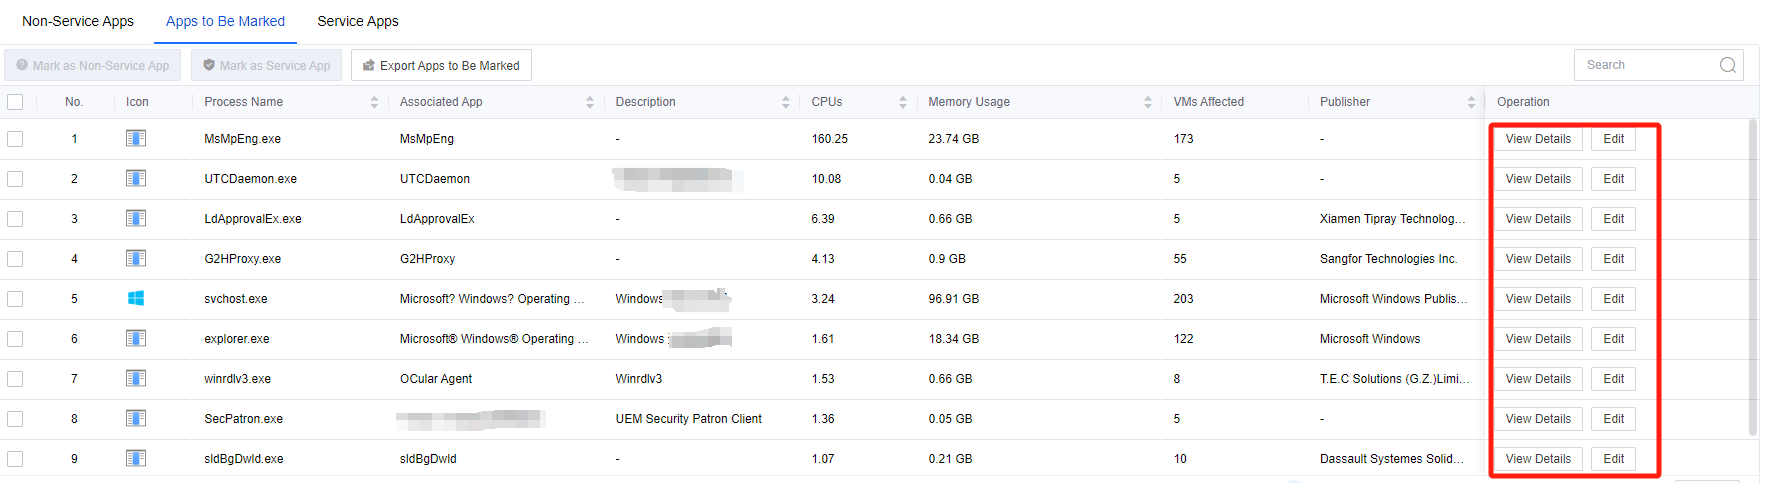The image size is (1770, 483).
Task: Click the winrdlv3.exe process icon
Action: pos(136,378)
